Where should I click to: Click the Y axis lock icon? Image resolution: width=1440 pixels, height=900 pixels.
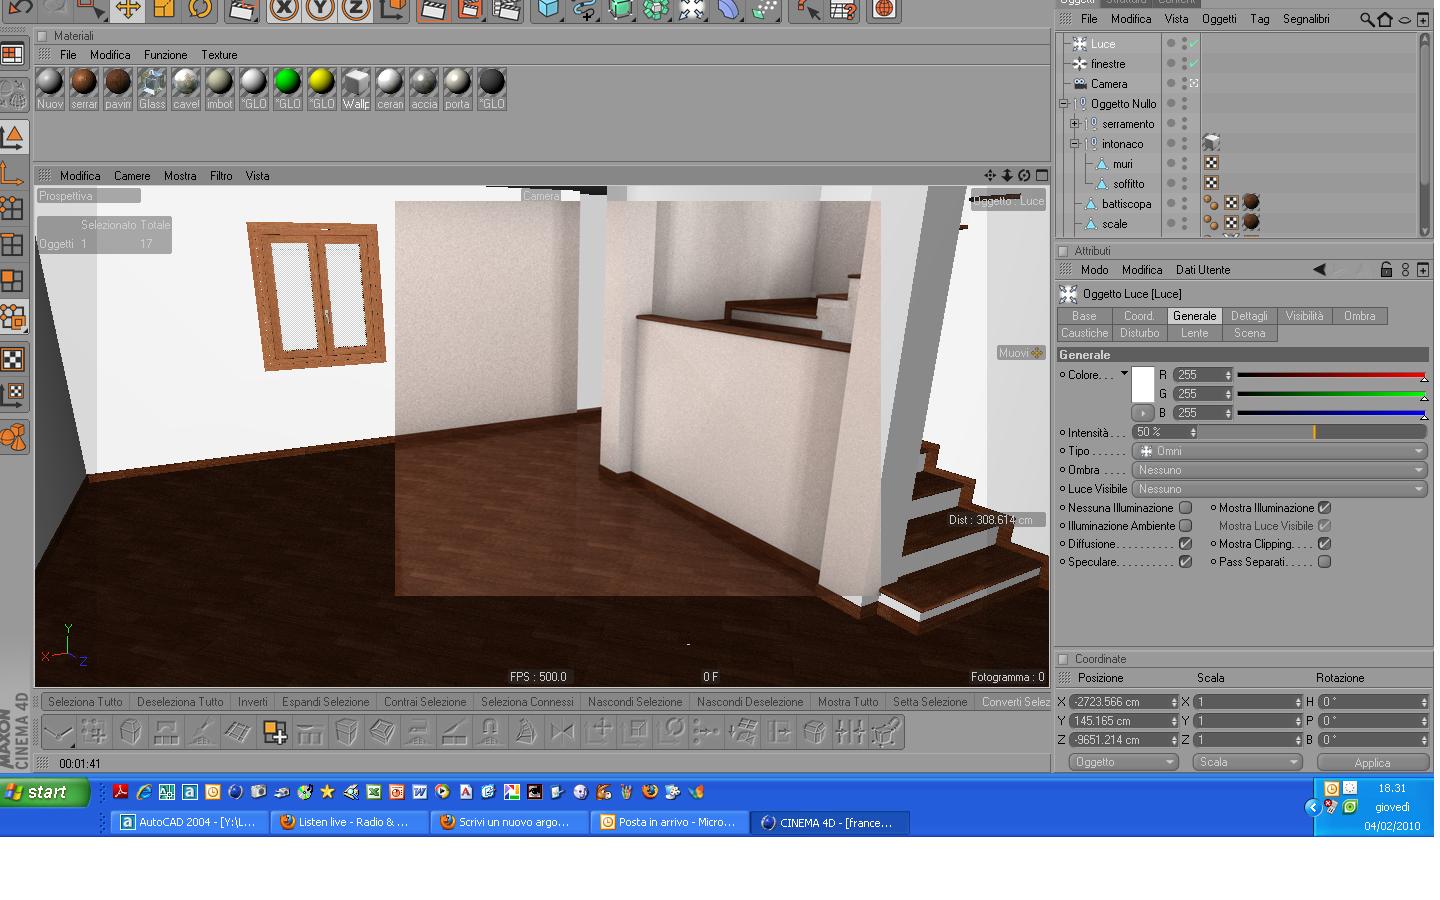coord(320,9)
